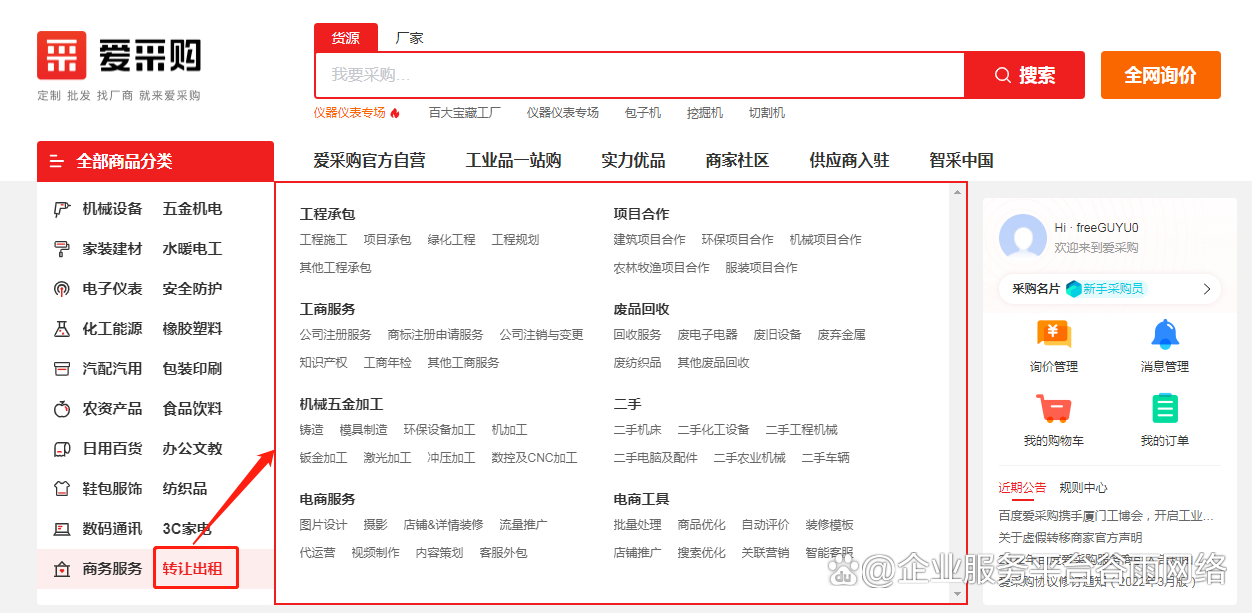Open 询价管理 icon
Screen dimensions: 1252x613
tap(1054, 335)
